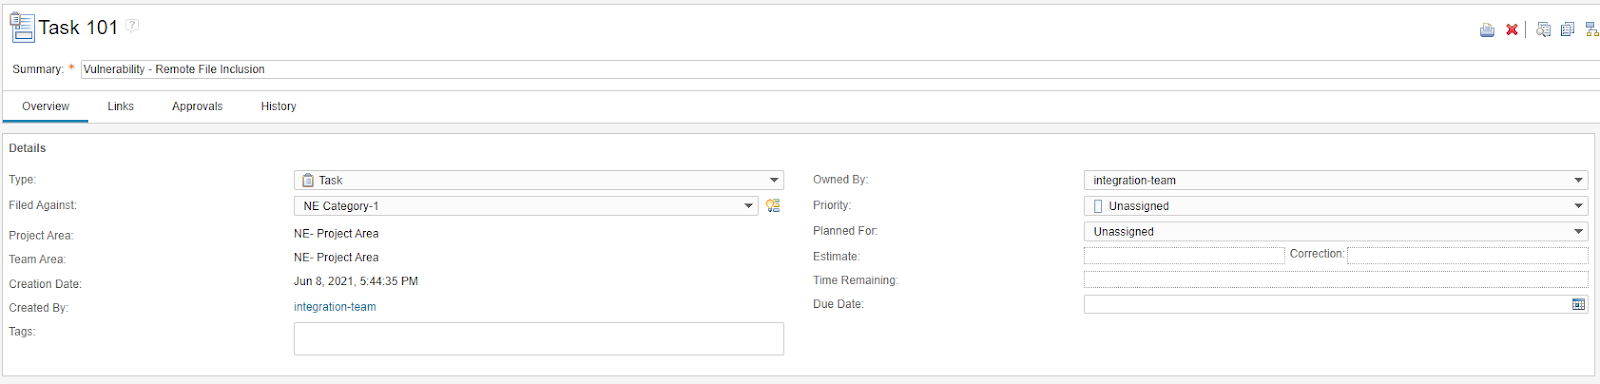
Task: Click into the Tags text box
Action: click(539, 339)
